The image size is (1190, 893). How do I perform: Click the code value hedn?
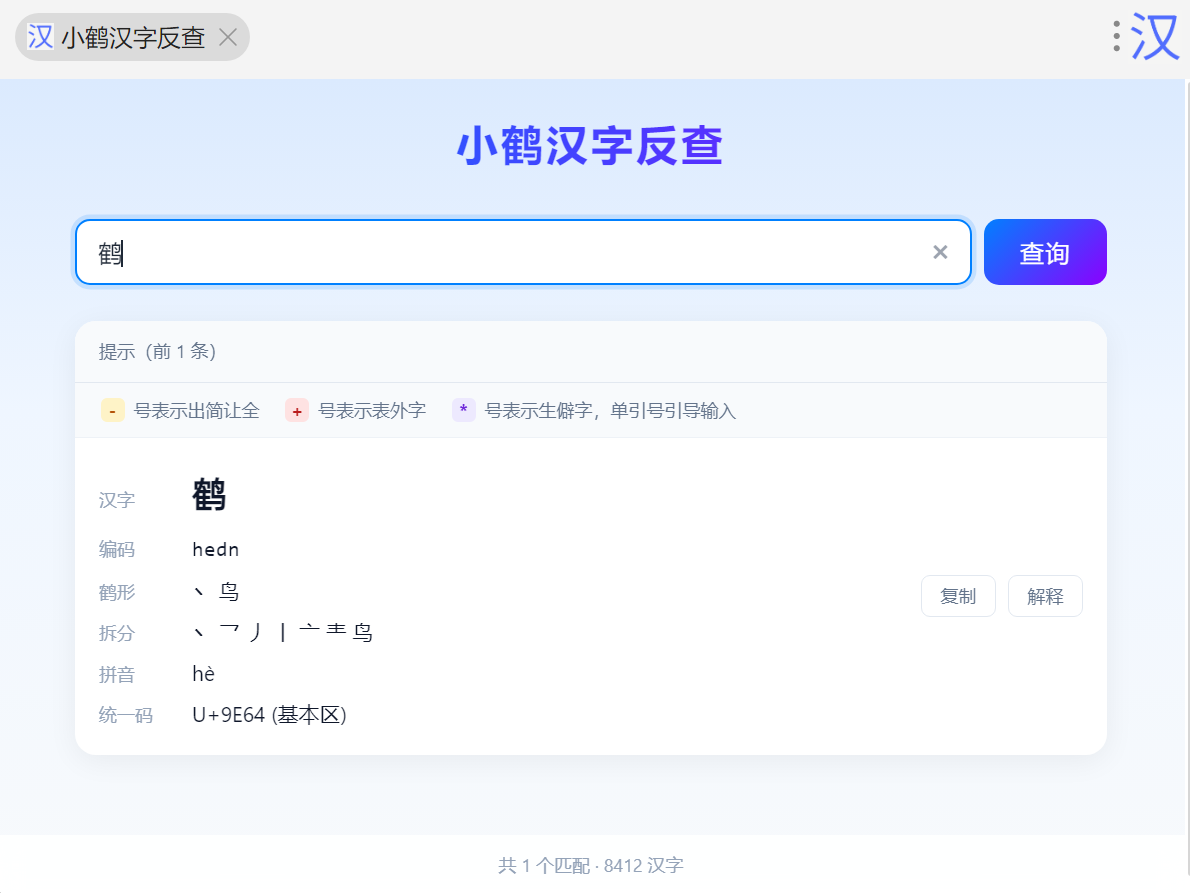coord(216,549)
